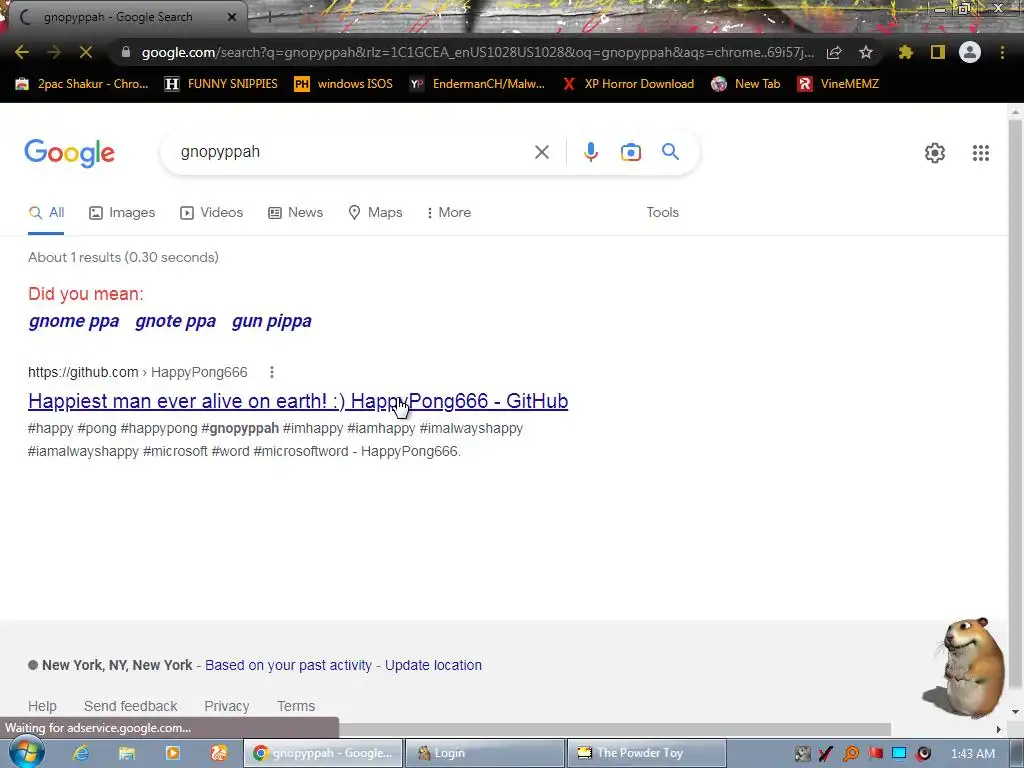1024x768 pixels.
Task: Open the 2pac Shakur bookmark
Action: [82, 84]
